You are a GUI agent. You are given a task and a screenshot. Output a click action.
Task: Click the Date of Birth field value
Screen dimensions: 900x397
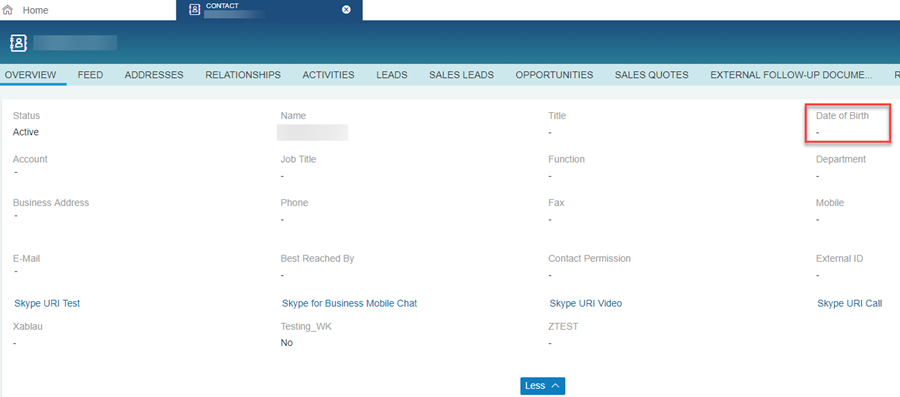[x=818, y=133]
